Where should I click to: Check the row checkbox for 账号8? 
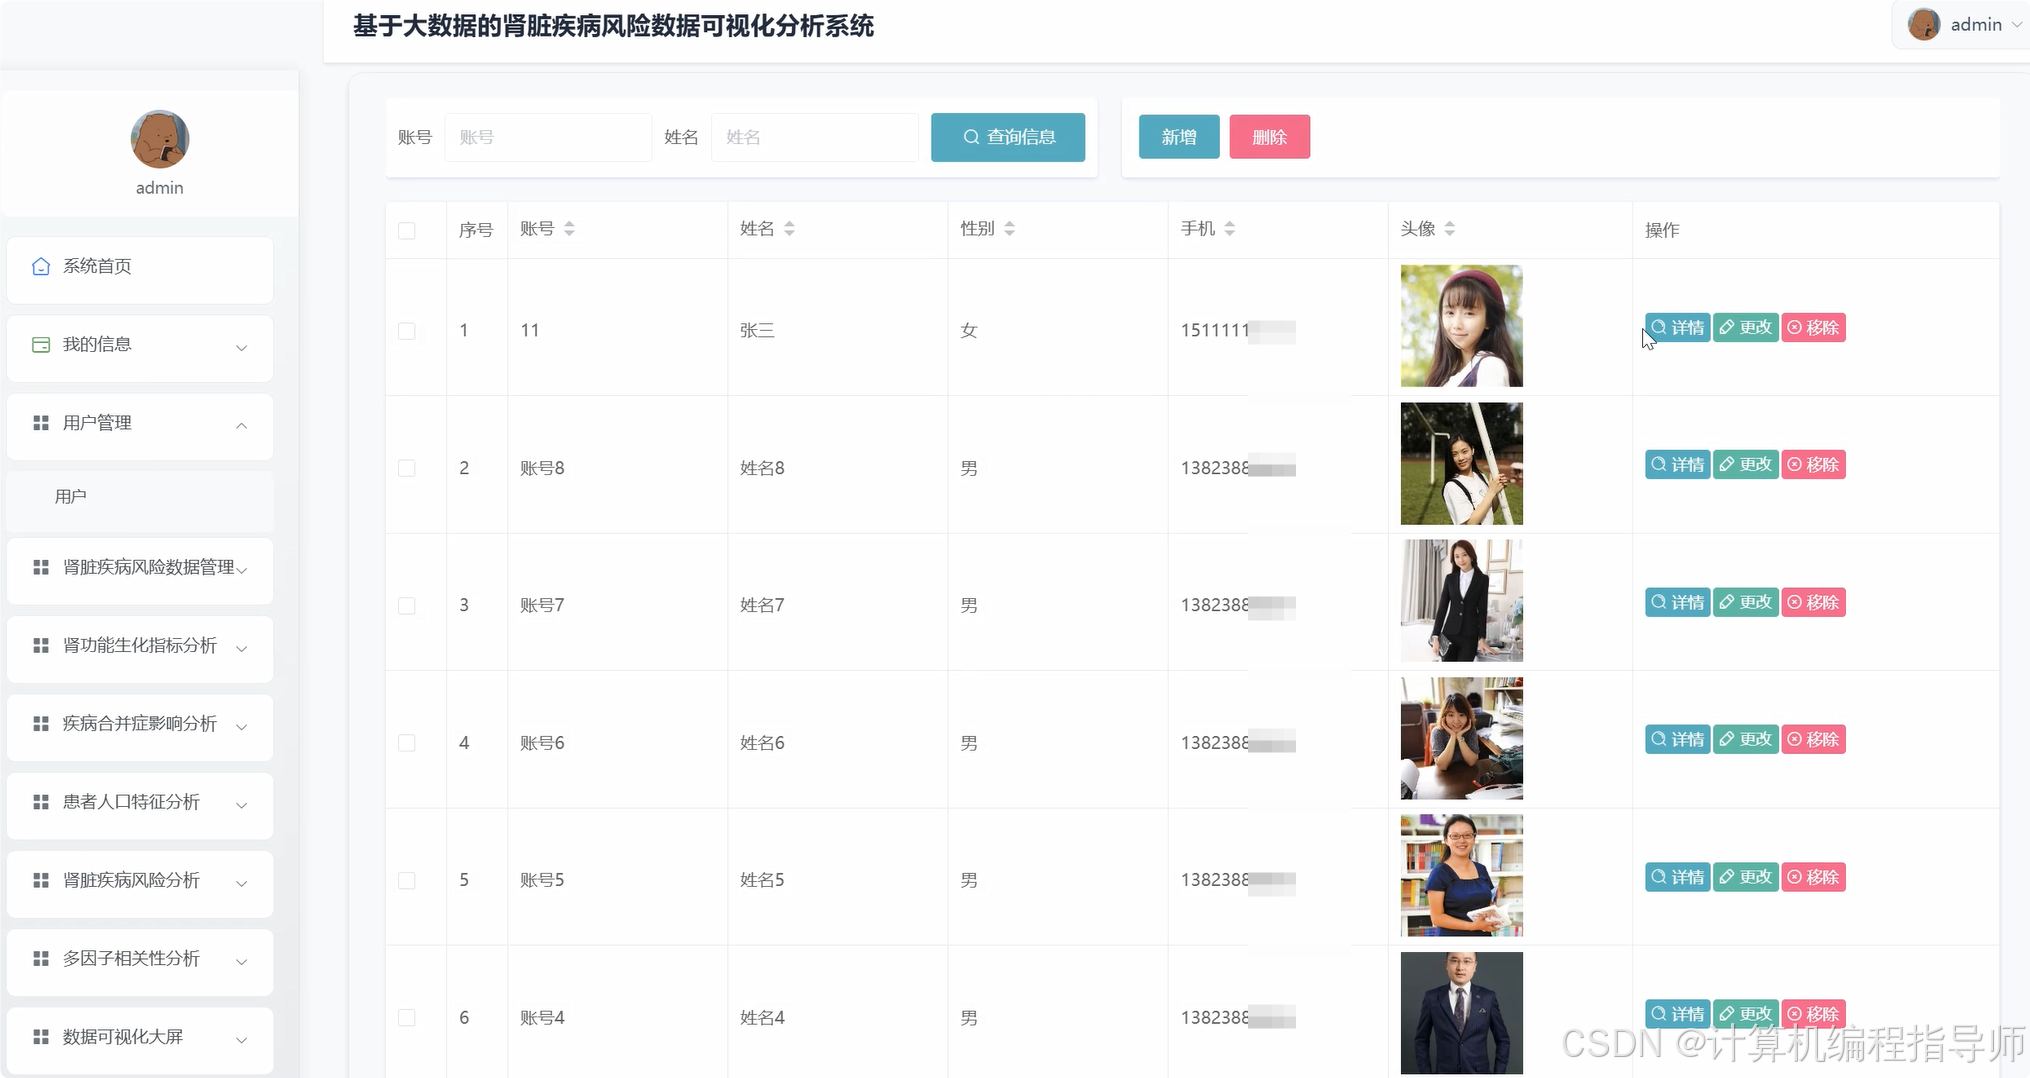click(x=407, y=468)
